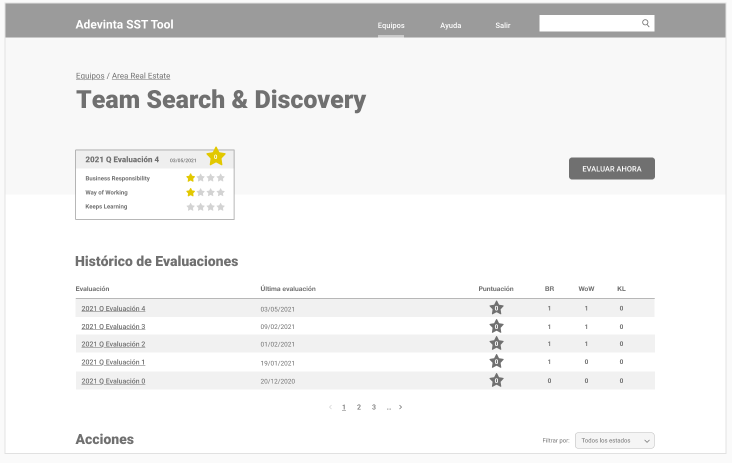Click score star icon for 2021 Q Evaluación 4 row
Viewport: 732px width, 463px height.
coord(496,308)
